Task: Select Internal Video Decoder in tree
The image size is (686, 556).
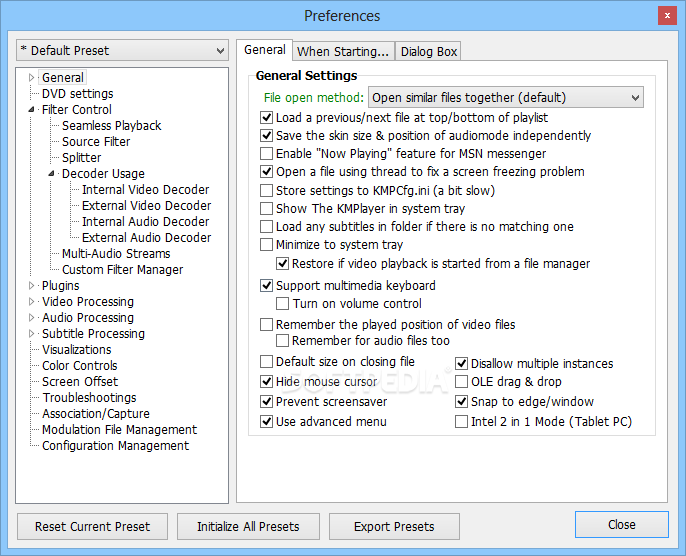Action: click(x=146, y=189)
